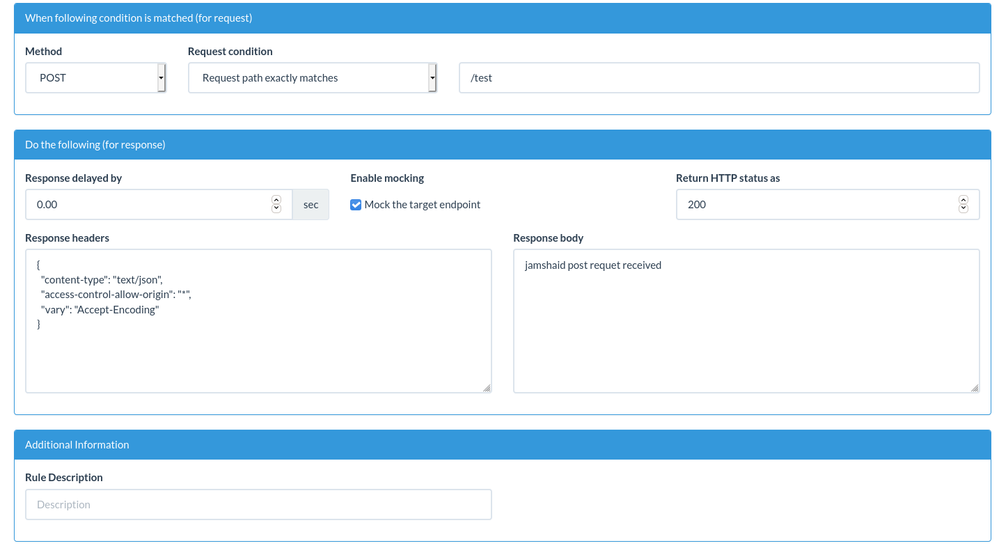Click the Method field label
Image resolution: width=999 pixels, height=553 pixels.
(x=43, y=51)
